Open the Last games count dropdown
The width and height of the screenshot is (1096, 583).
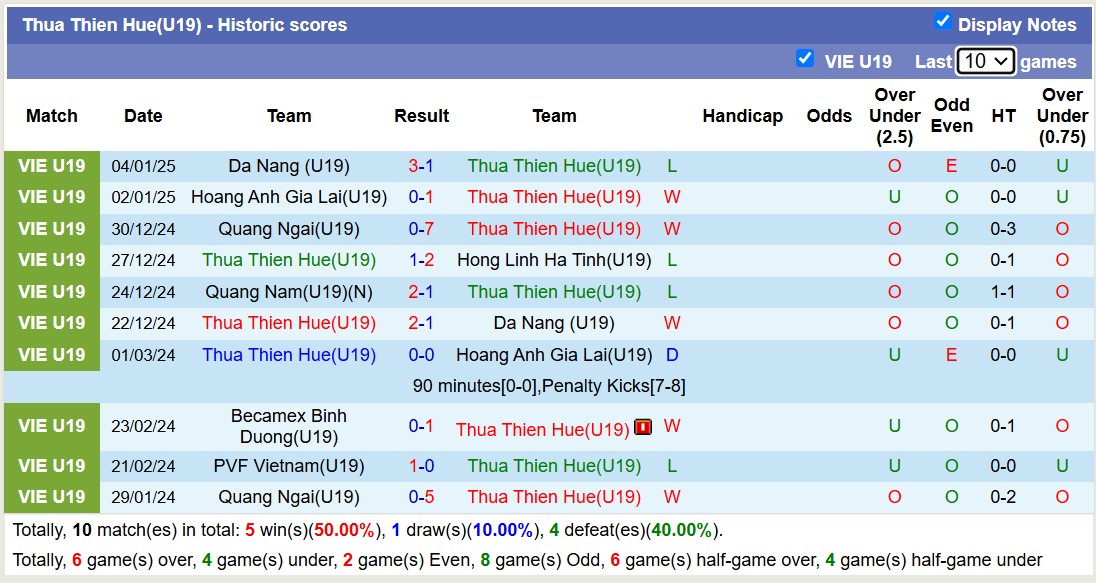[x=986, y=61]
